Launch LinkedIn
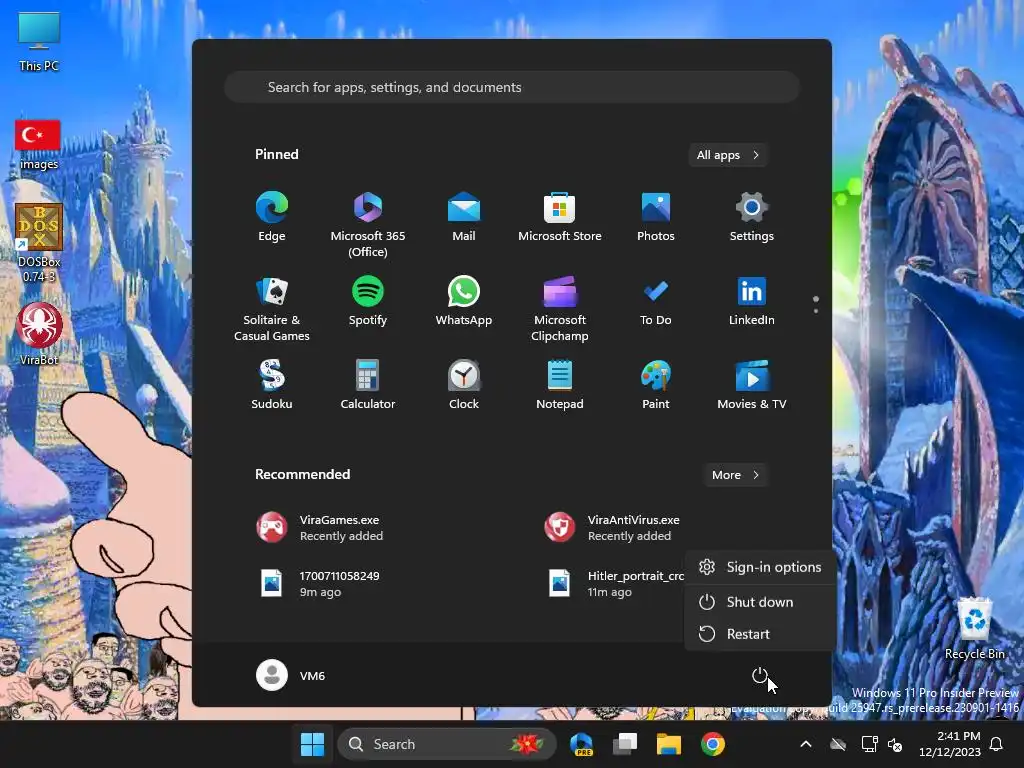 [752, 302]
